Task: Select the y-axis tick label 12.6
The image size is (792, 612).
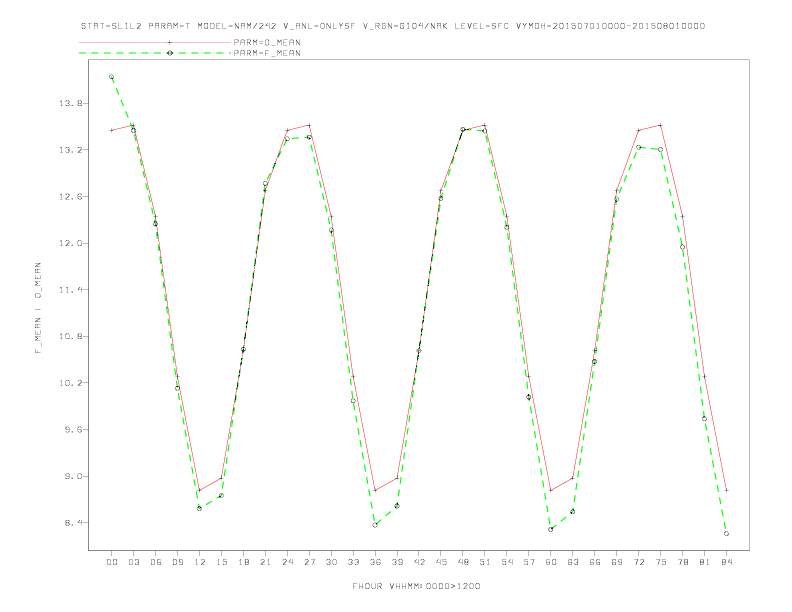Action: (70, 196)
